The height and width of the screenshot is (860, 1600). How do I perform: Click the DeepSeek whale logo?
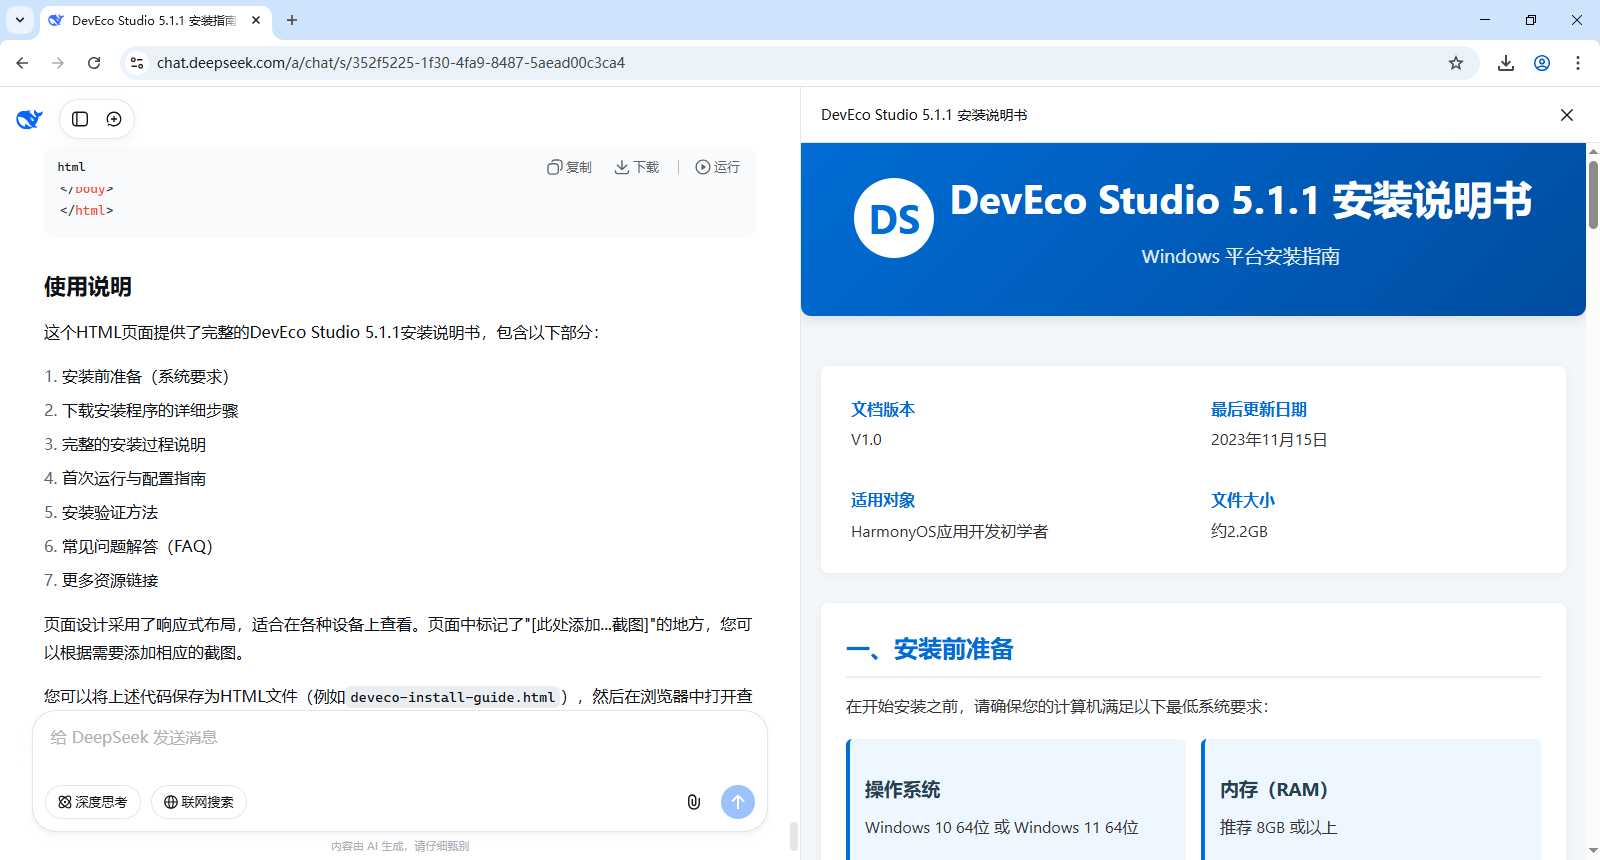click(29, 119)
